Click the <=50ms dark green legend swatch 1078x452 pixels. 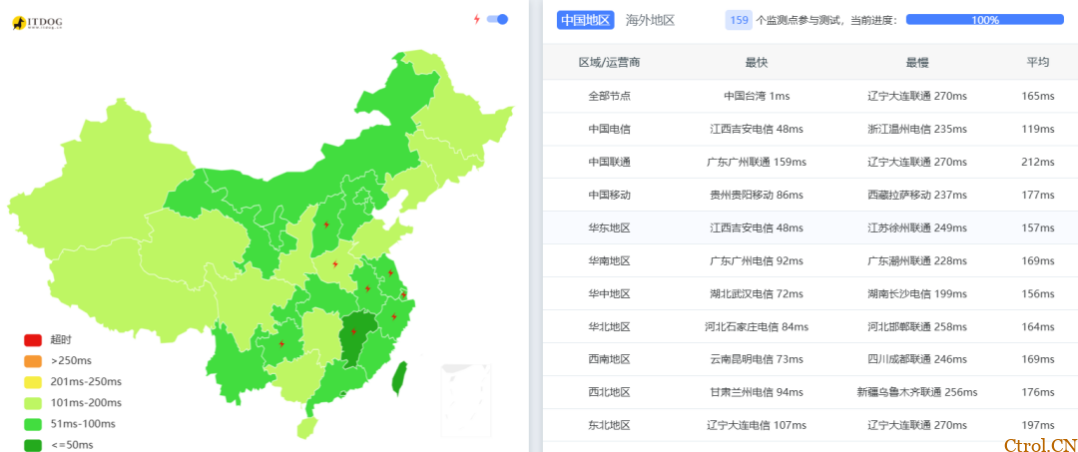coord(34,445)
